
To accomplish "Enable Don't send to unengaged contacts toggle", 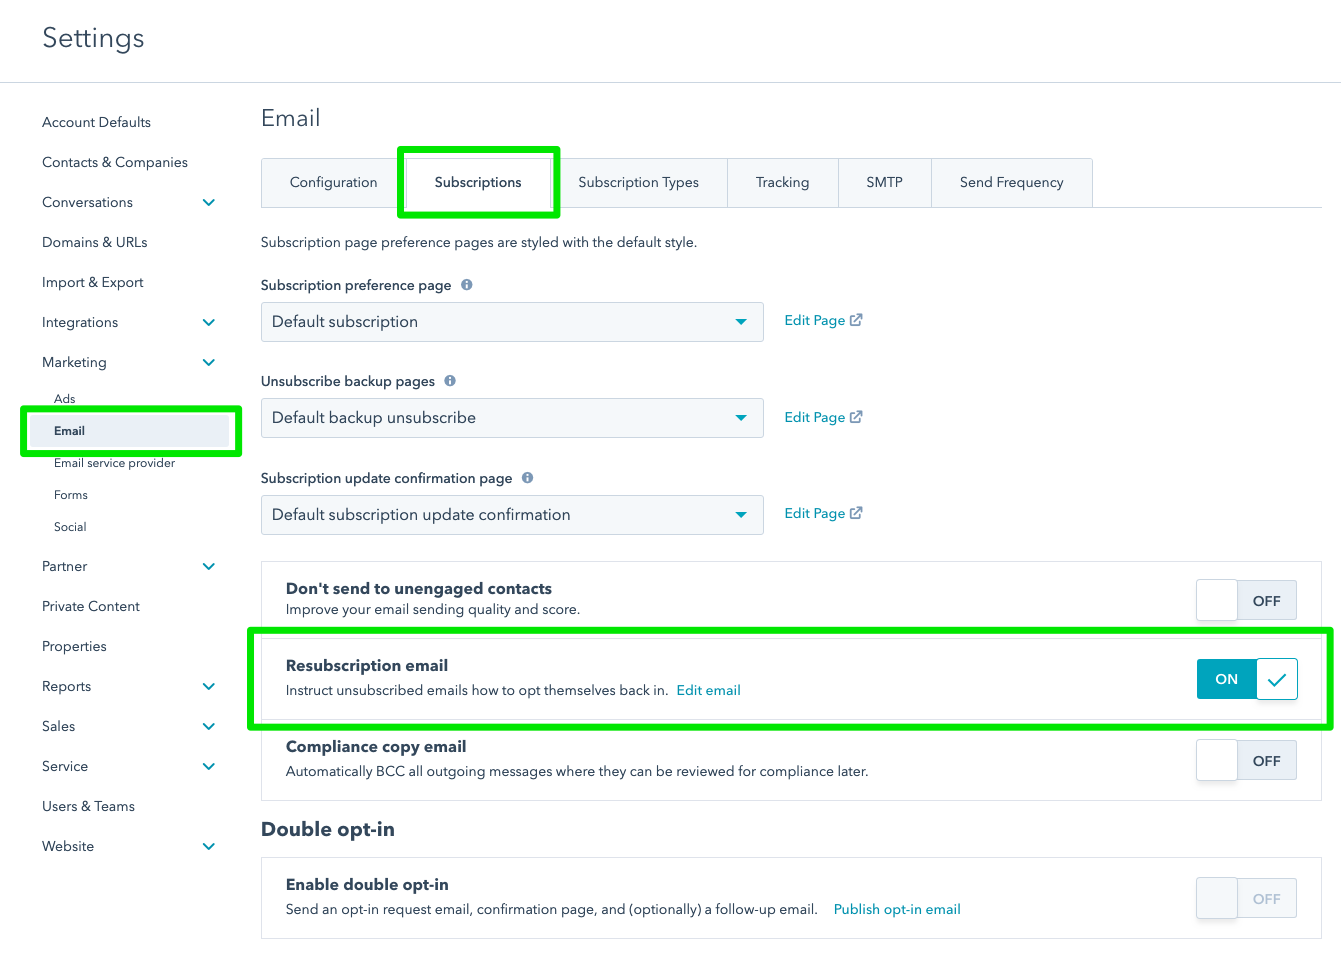I will pyautogui.click(x=1246, y=601).
